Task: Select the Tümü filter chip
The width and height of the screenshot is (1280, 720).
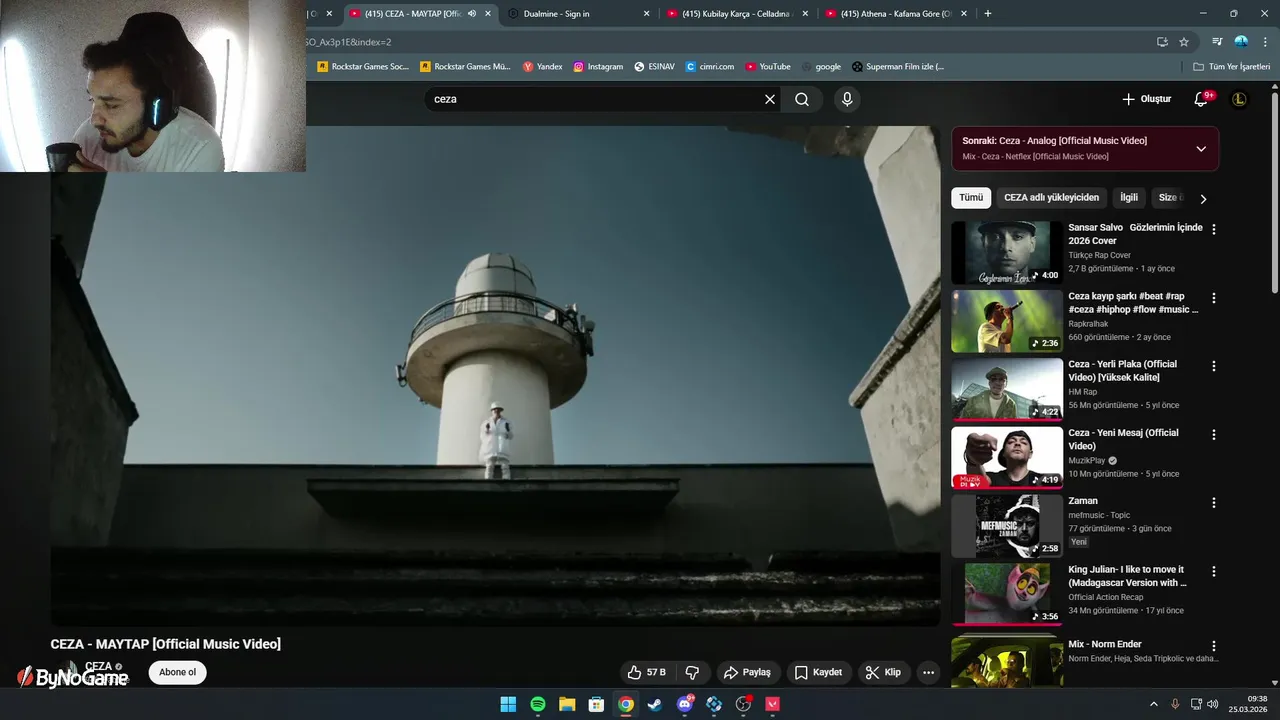Action: point(971,198)
